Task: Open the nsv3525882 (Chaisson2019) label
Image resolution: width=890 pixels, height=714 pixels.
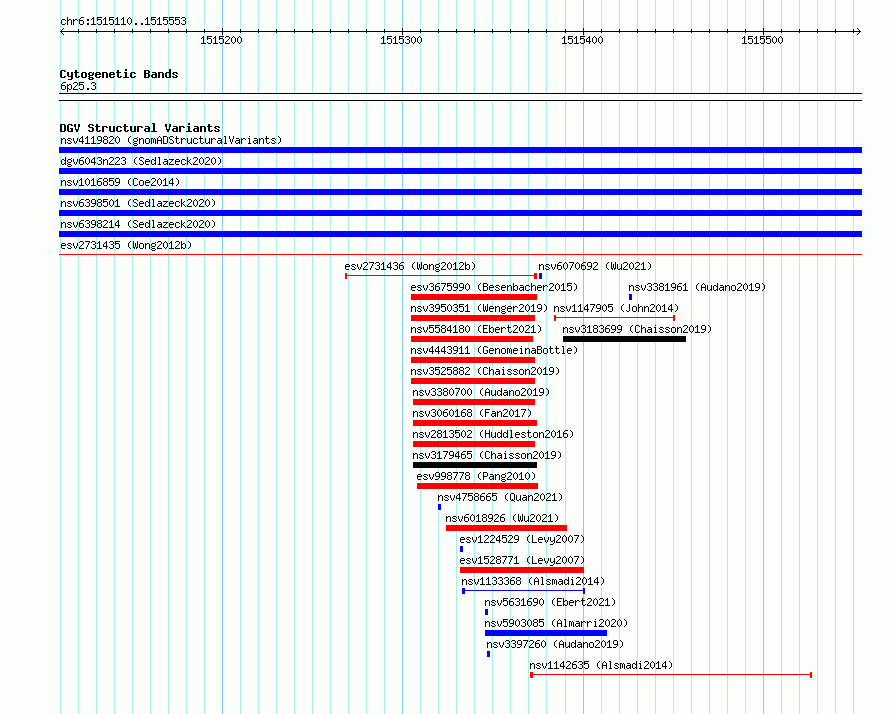Action: pos(485,371)
